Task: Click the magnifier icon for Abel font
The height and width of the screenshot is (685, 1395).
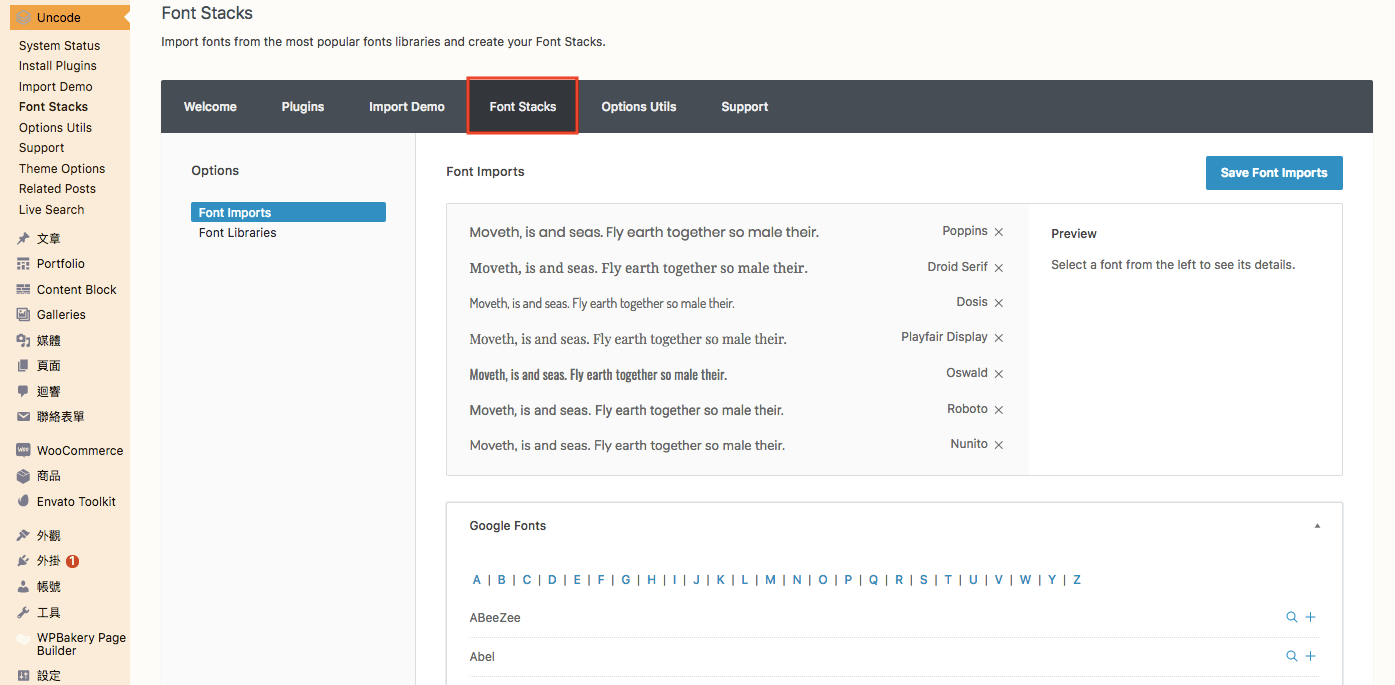Action: point(1291,657)
